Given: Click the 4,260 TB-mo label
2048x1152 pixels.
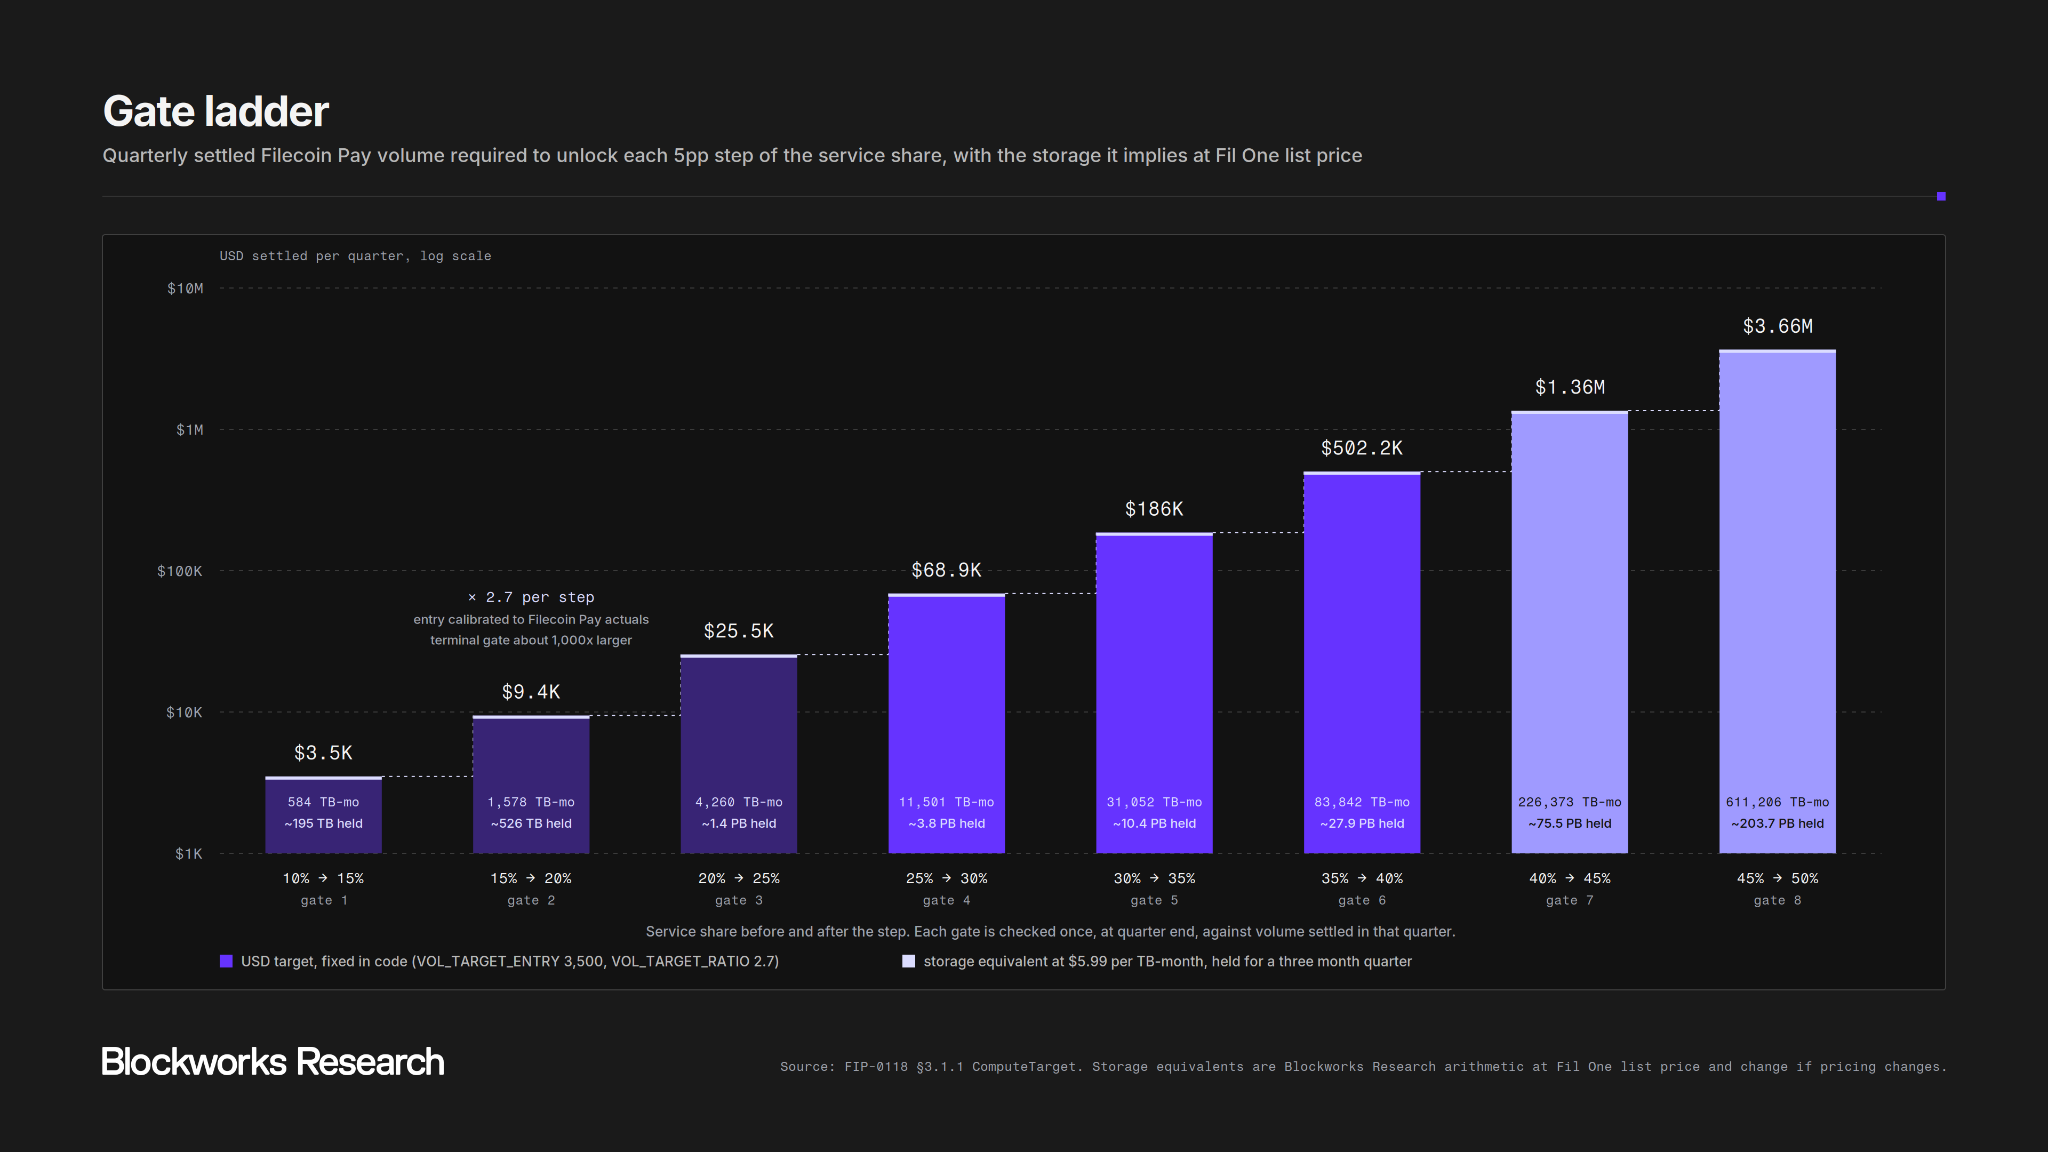Looking at the screenshot, I should 739,802.
